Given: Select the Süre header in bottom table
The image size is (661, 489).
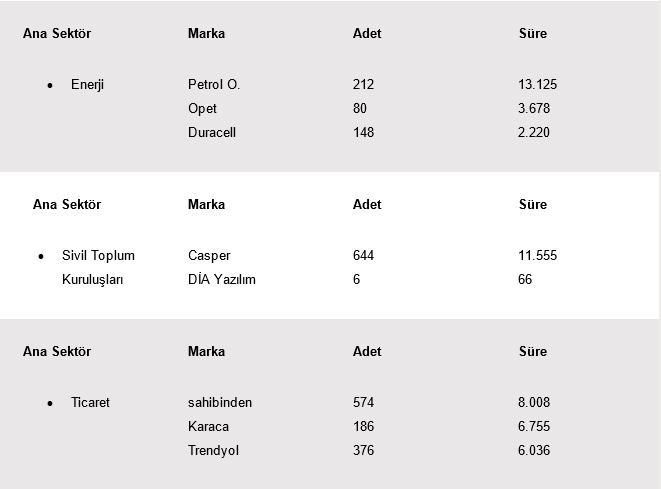Looking at the screenshot, I should 532,352.
